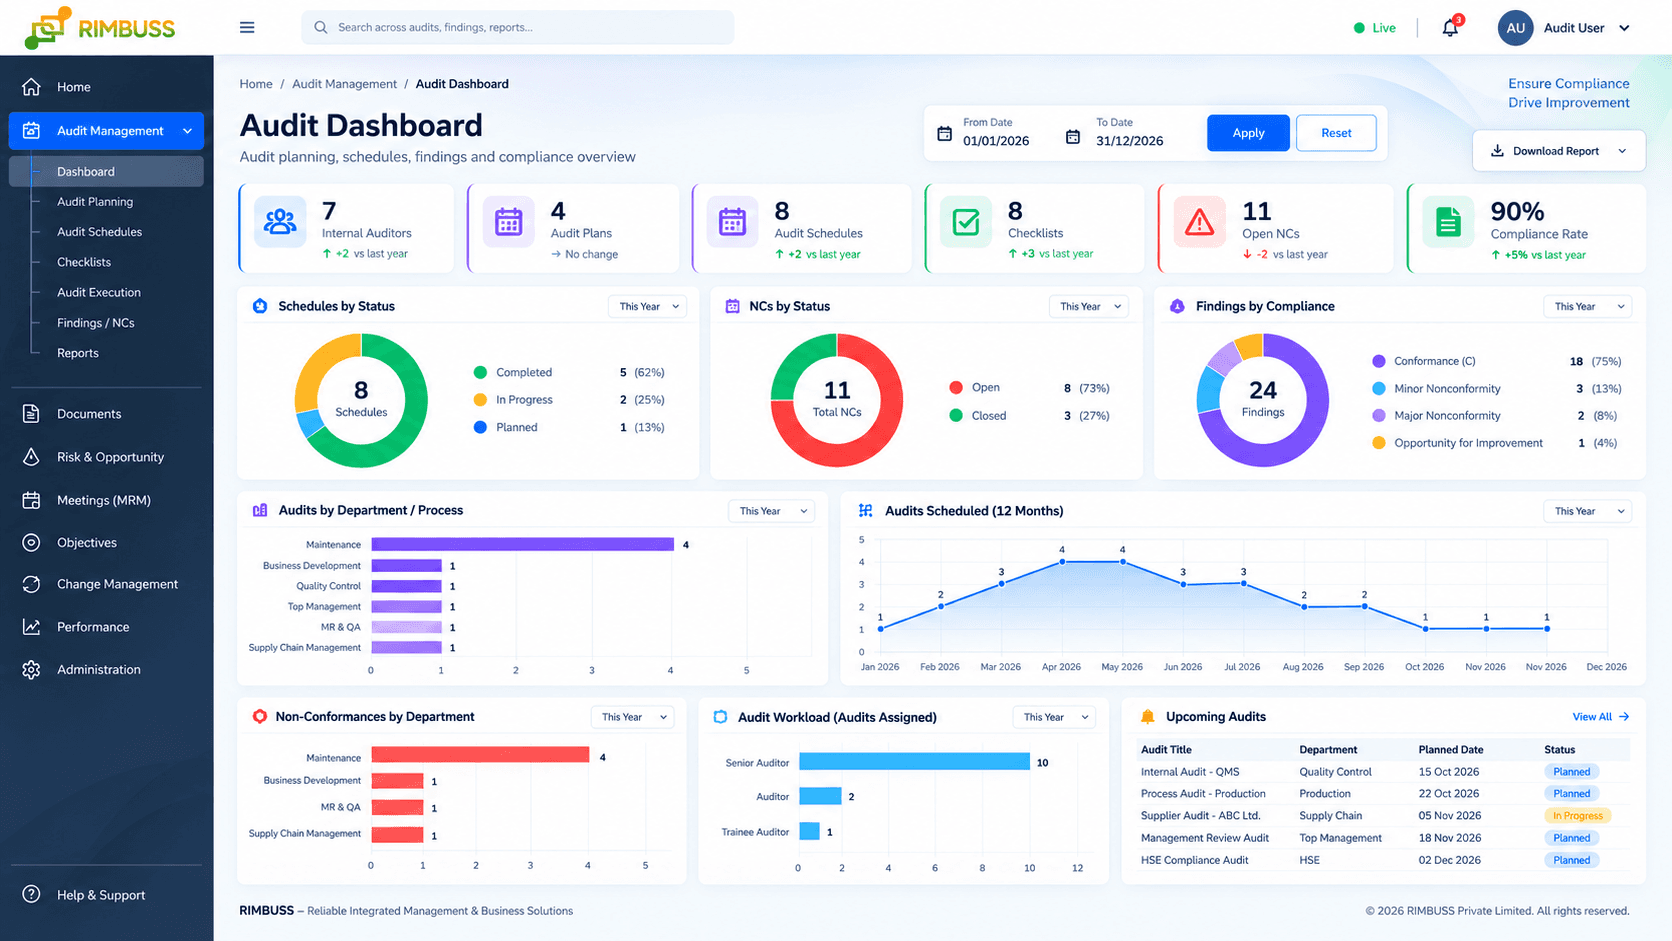The width and height of the screenshot is (1672, 941).
Task: Open Findings by Compliance This Year dropdown
Action: pyautogui.click(x=1587, y=307)
